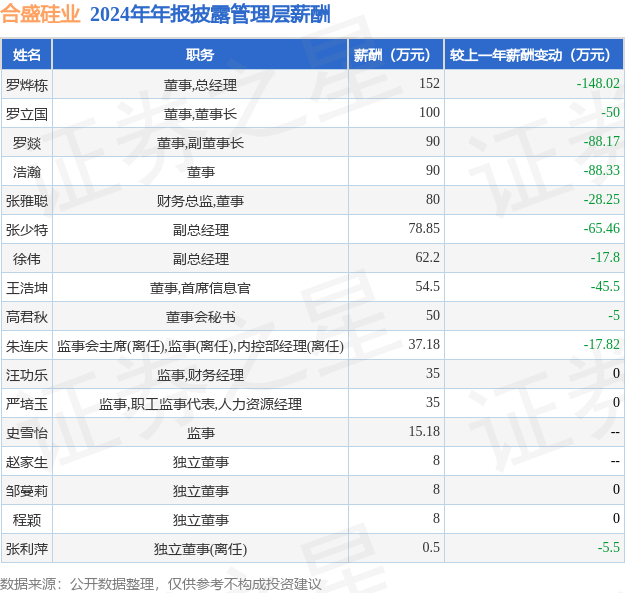625x593 pixels.
Task: Click the position cell 董事,董事长
Action: 200,114
